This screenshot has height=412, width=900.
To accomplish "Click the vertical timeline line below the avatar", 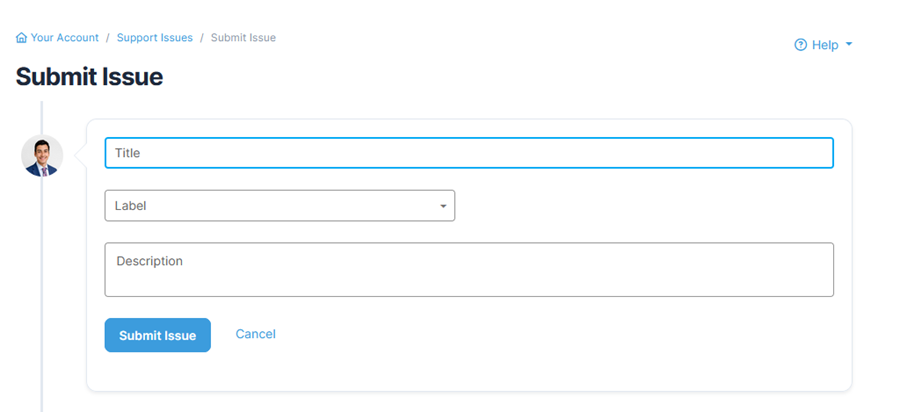I will (42, 293).
